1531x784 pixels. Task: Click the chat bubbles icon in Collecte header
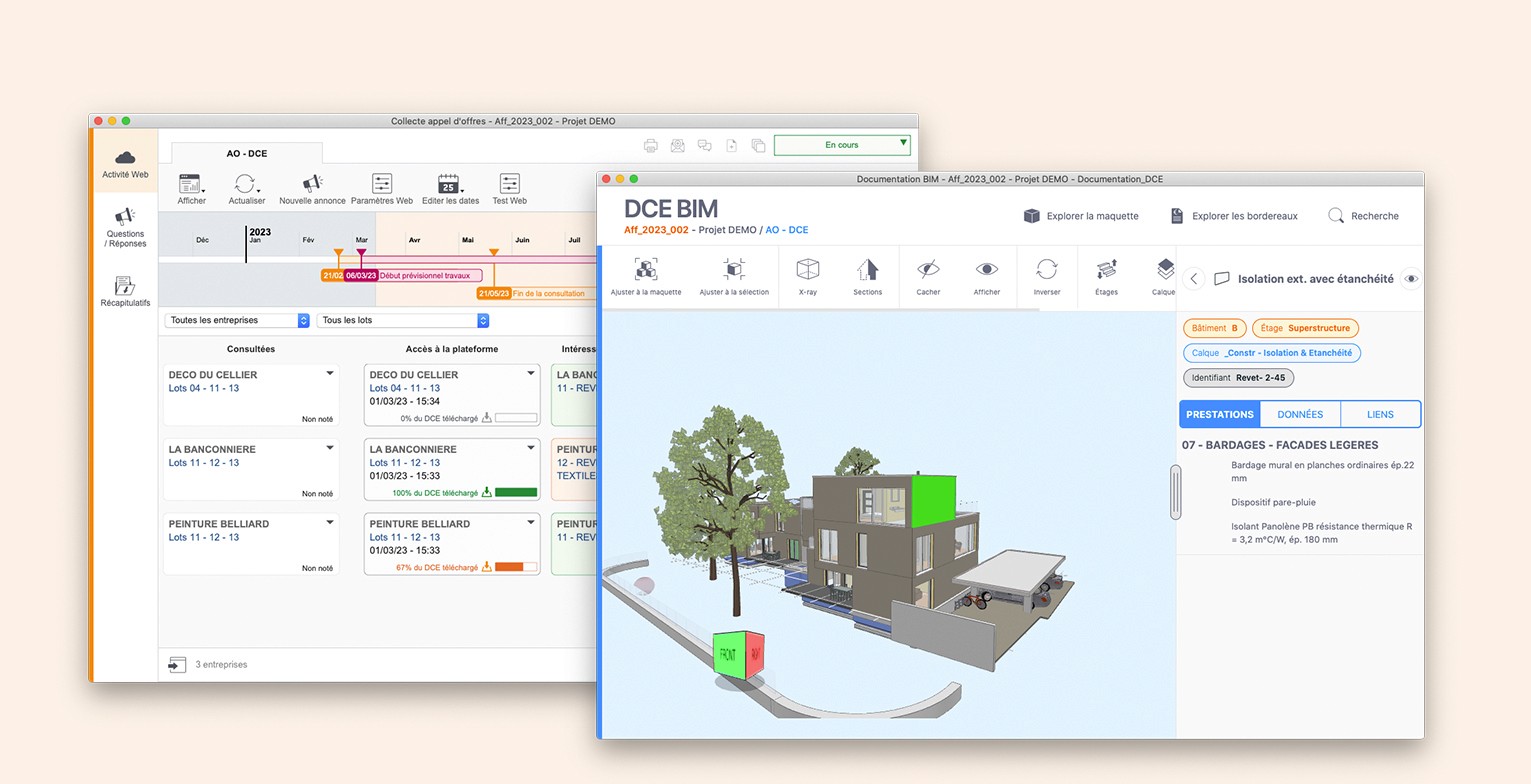tap(705, 145)
